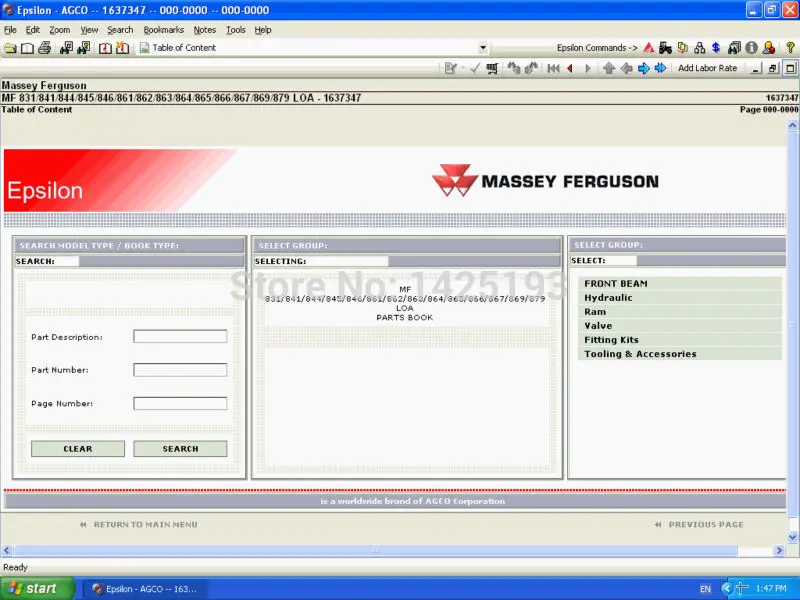Click the taskbar clock showing 1:47 PM

pos(771,589)
